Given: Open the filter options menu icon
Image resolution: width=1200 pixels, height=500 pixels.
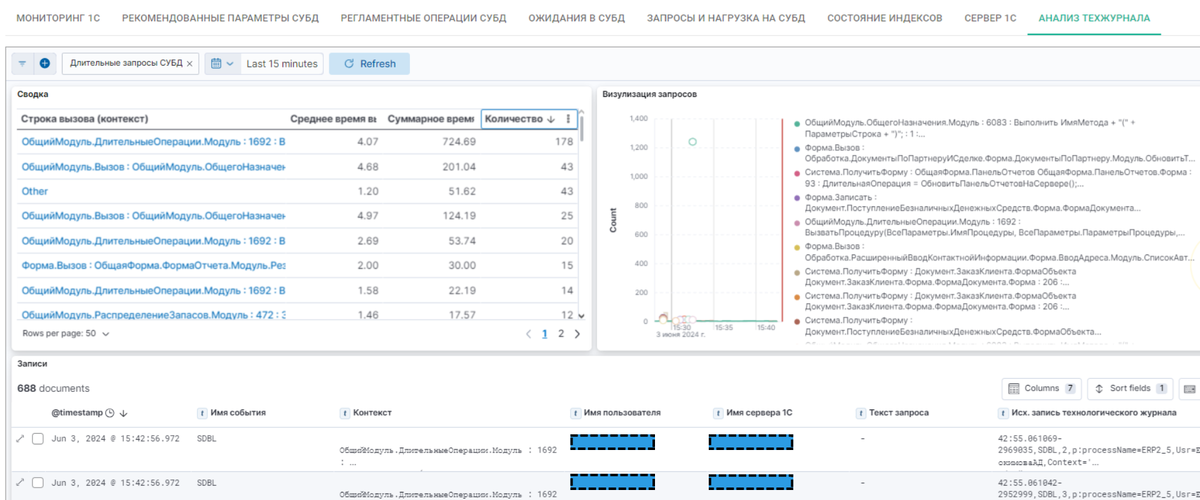Looking at the screenshot, I should tap(22, 63).
